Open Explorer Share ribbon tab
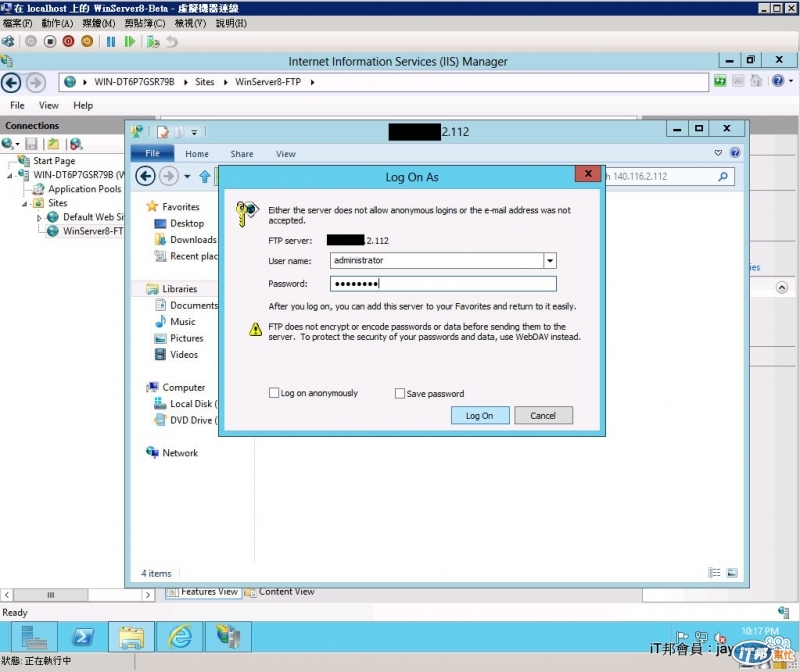The image size is (800, 672). [x=242, y=154]
